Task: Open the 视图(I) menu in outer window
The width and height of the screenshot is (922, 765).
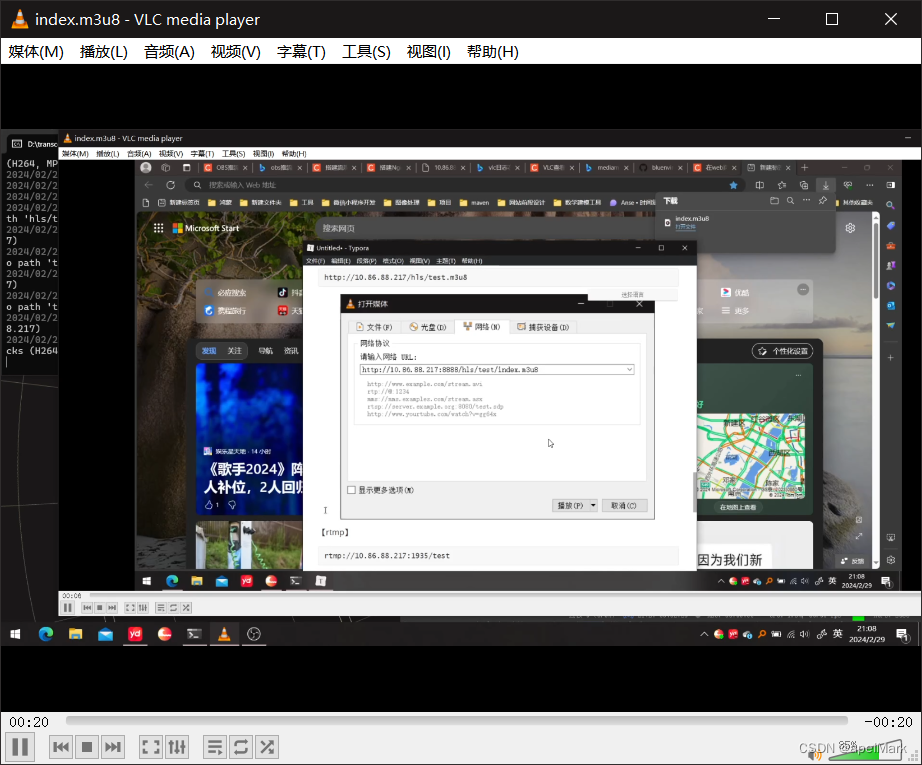Action: pos(429,52)
